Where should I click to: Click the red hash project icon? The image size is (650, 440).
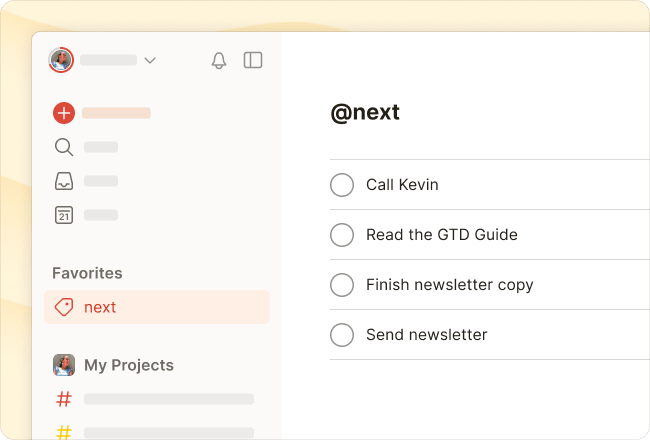(64, 399)
